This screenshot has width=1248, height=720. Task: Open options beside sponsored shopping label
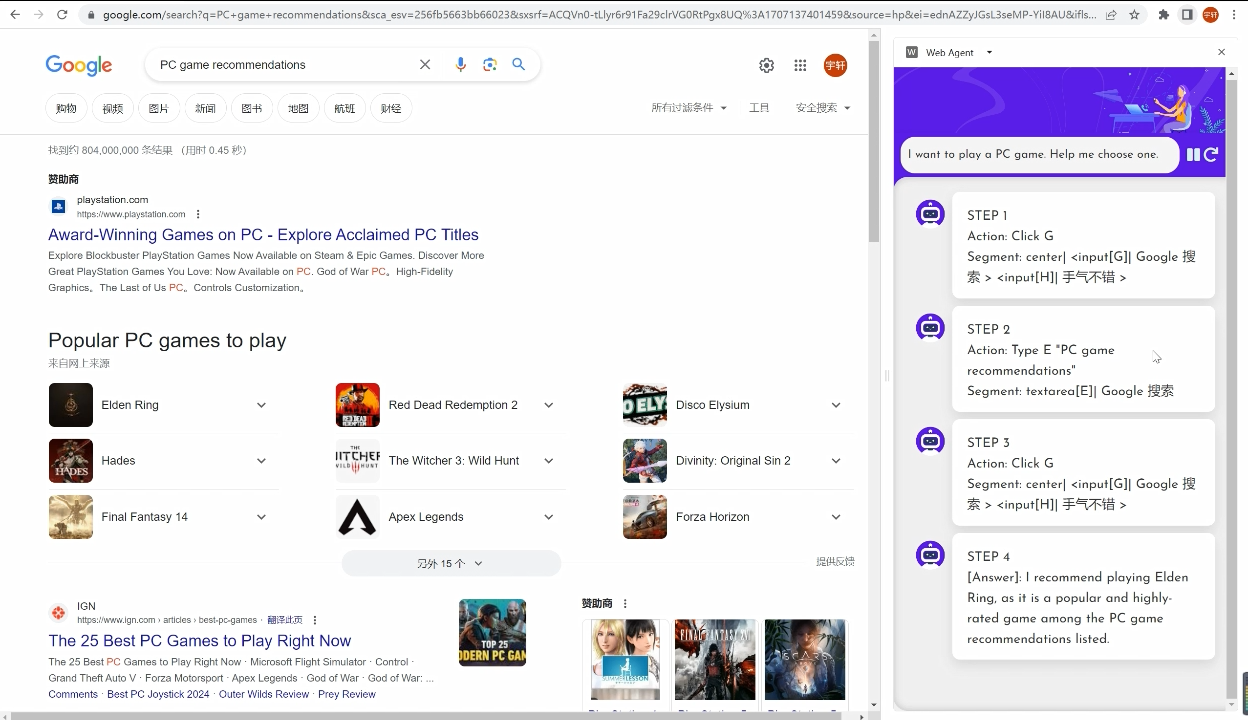(x=626, y=604)
